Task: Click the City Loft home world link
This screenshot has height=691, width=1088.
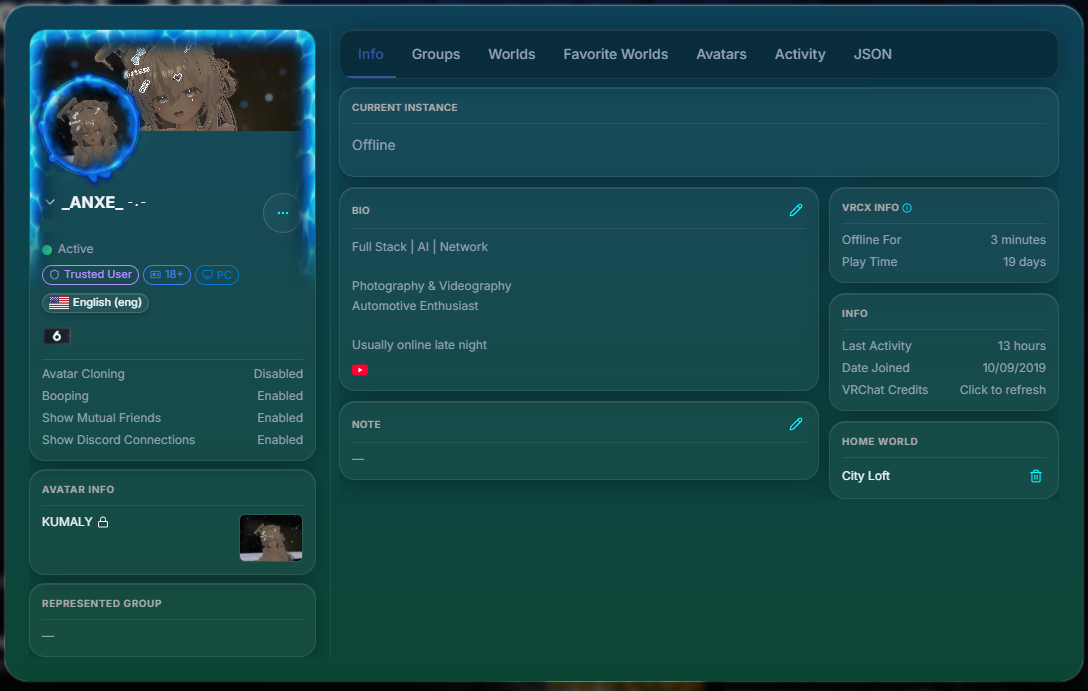Action: point(865,476)
